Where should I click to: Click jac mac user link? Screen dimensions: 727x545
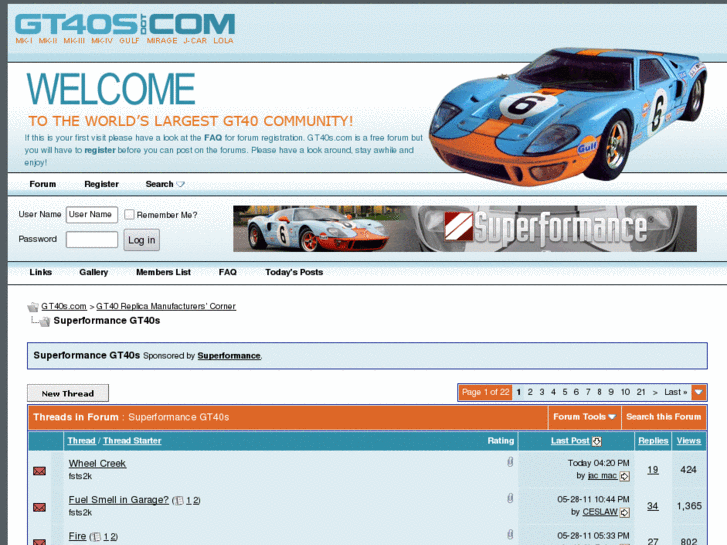coord(602,475)
